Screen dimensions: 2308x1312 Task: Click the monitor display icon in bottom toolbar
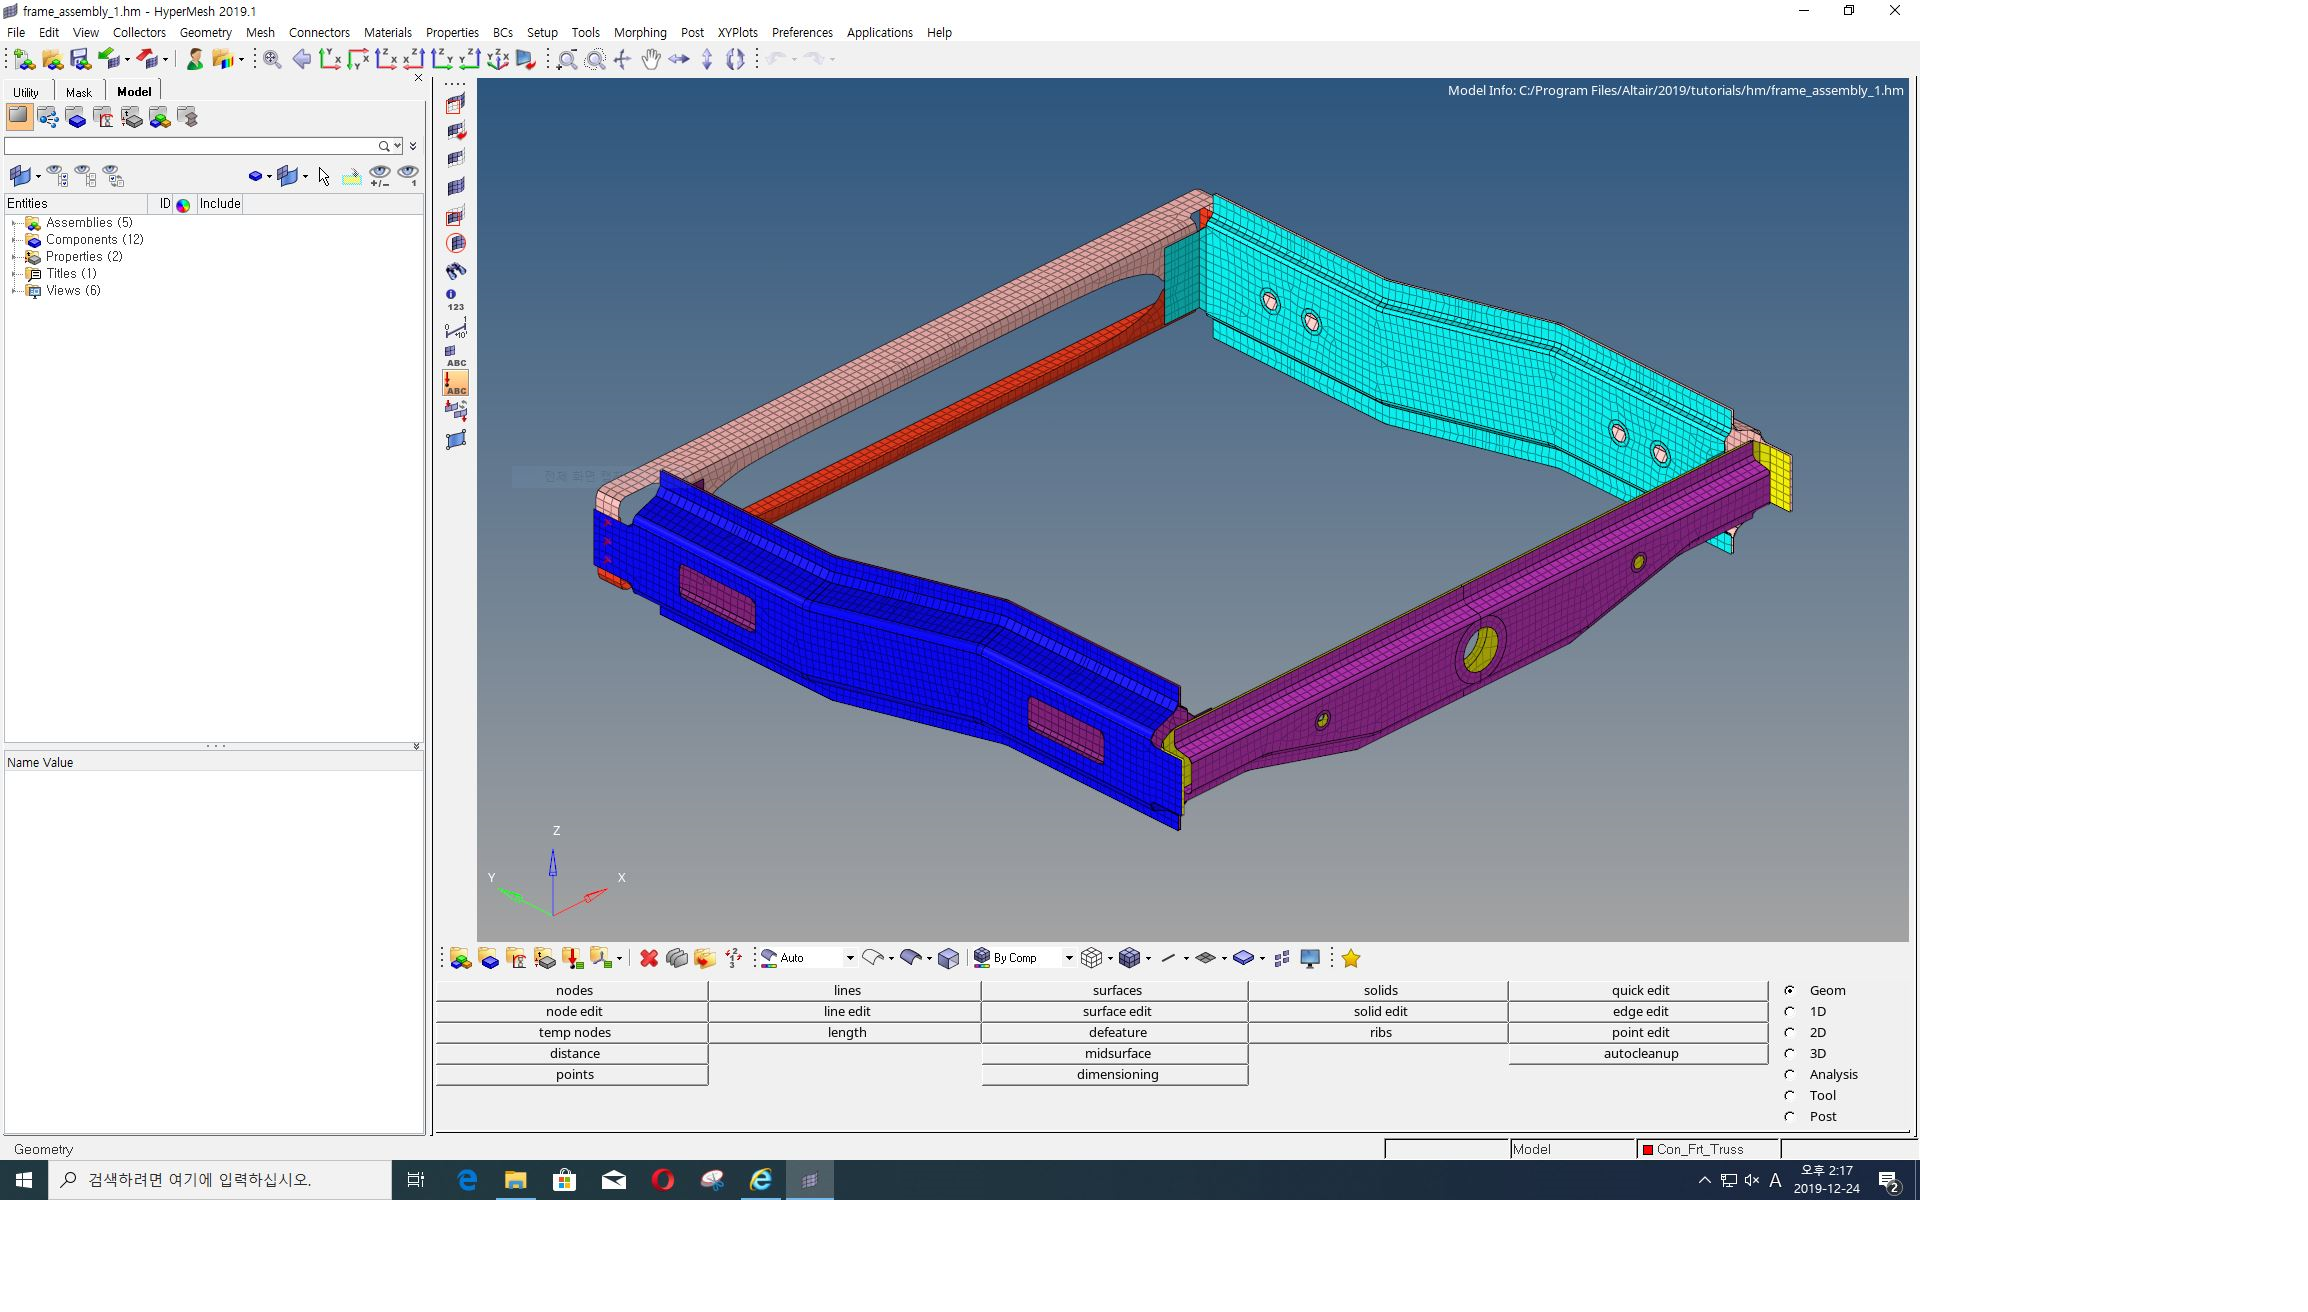pos(1310,958)
